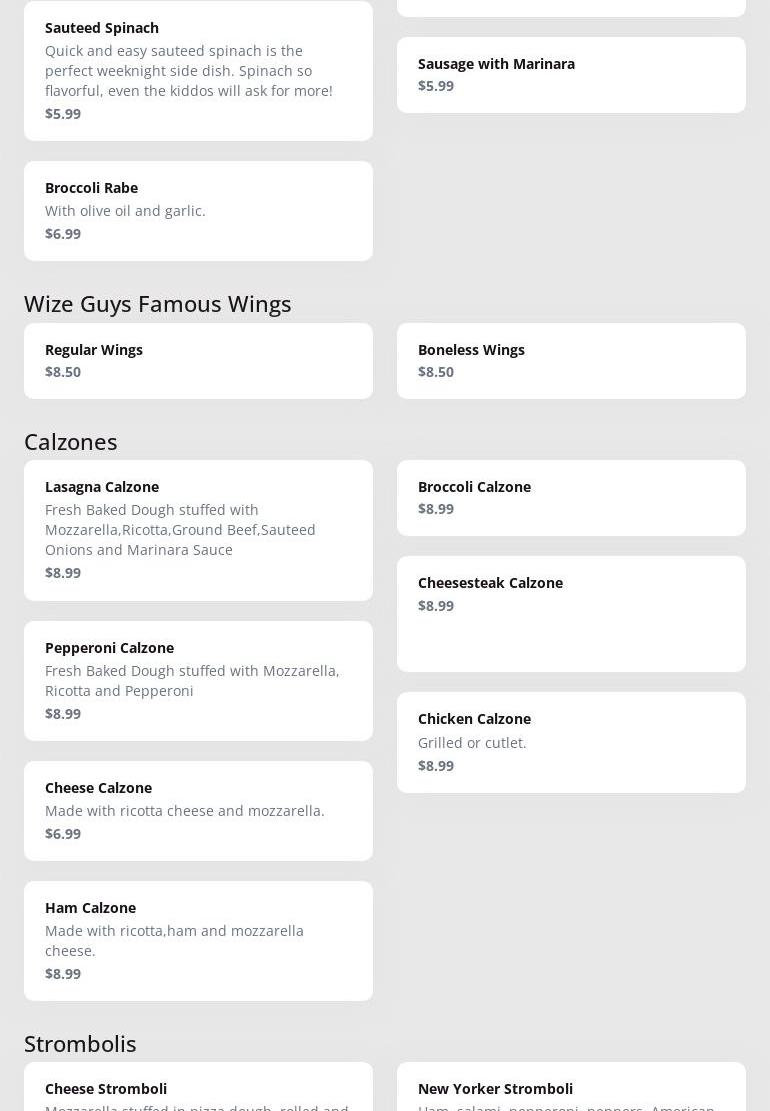
Task: Click the Grilled or cutlet description
Action: click(472, 743)
